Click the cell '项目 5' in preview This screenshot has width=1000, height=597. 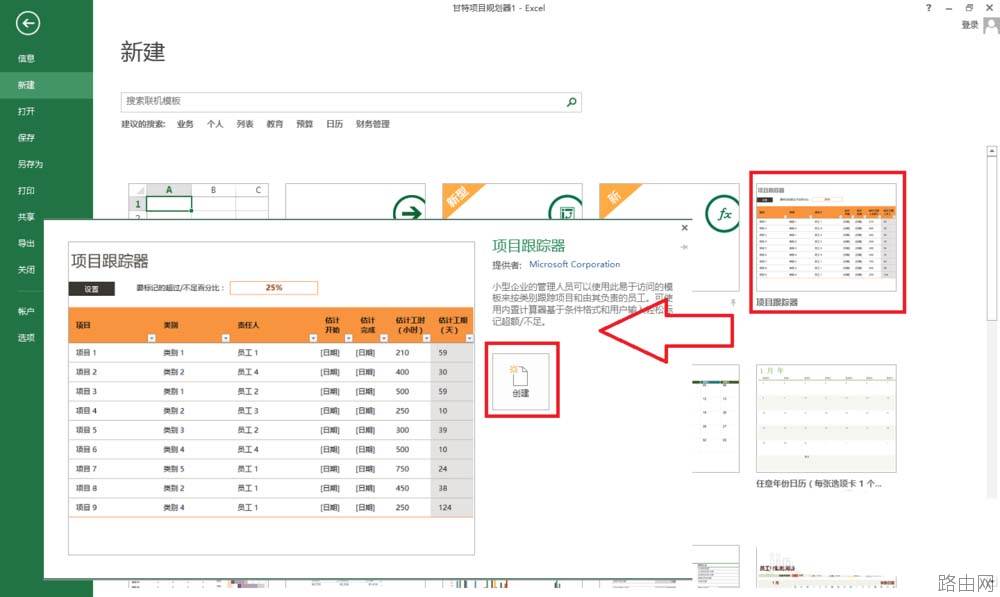pyautogui.click(x=86, y=430)
